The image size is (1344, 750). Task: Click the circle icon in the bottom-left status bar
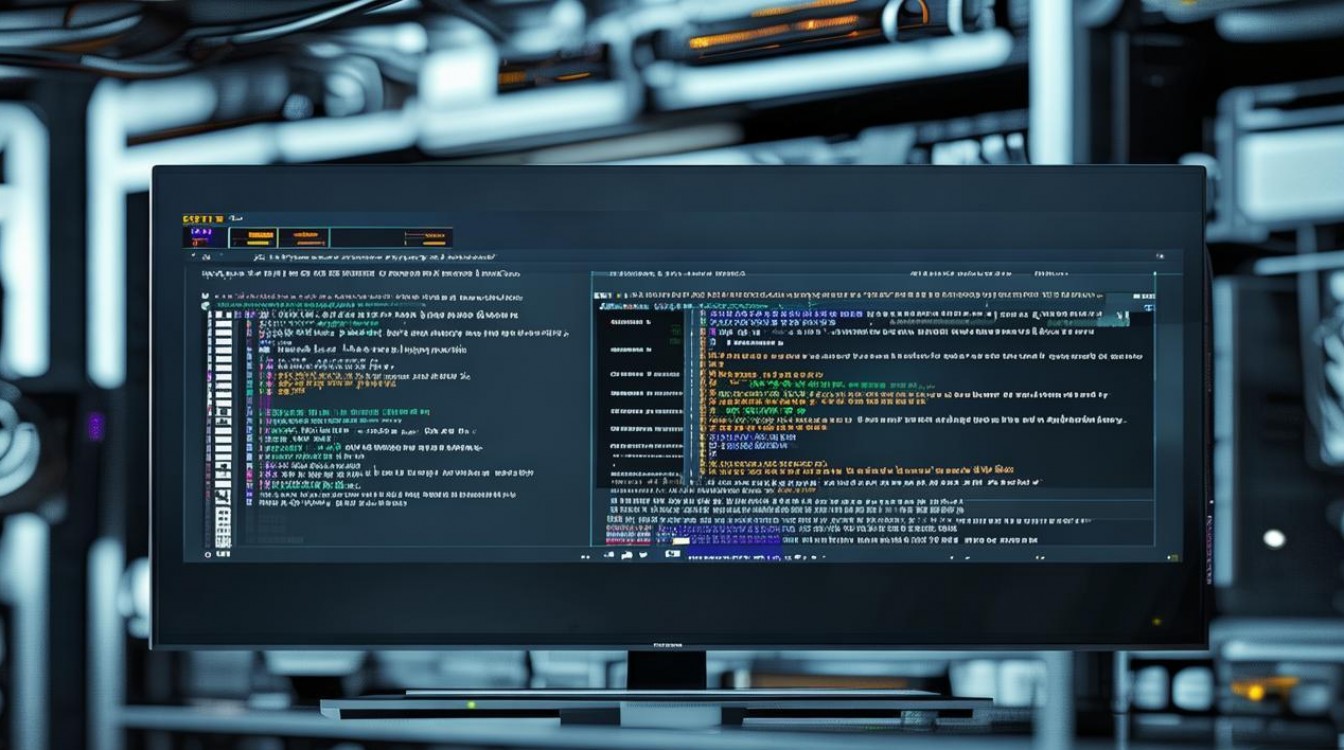[x=207, y=553]
